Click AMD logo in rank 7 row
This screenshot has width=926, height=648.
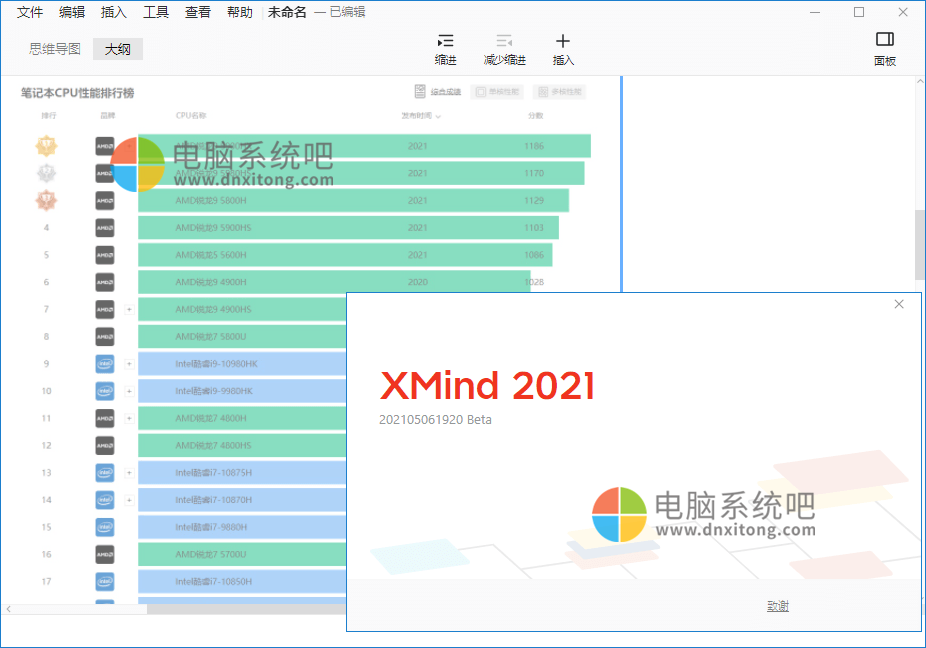point(105,309)
